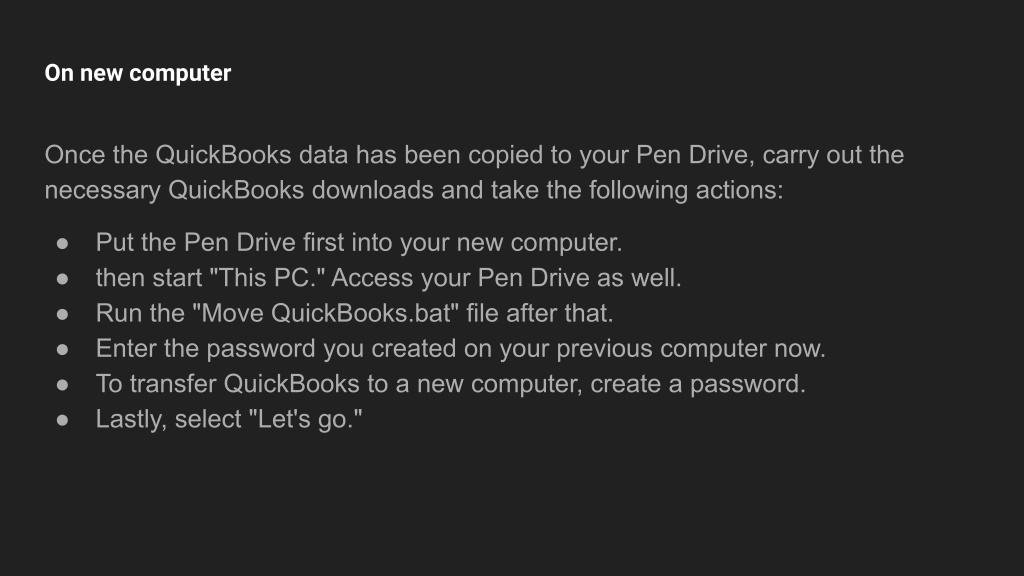Select the bullet dot before "Lastly, select"
Image resolution: width=1024 pixels, height=576 pixels.
pyautogui.click(x=62, y=420)
